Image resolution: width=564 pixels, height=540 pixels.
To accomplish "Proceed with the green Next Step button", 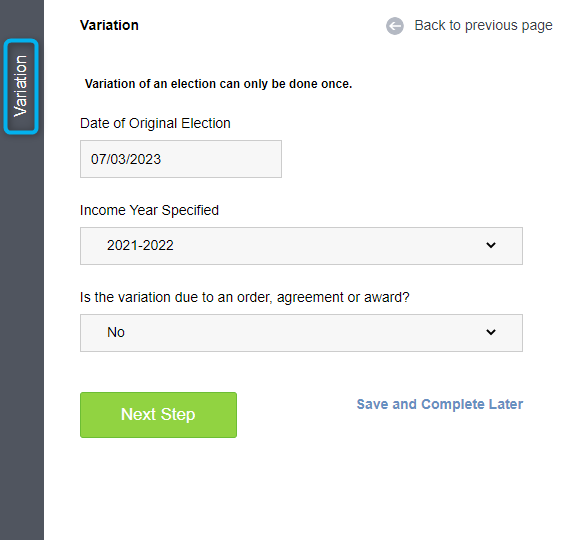I will click(158, 415).
